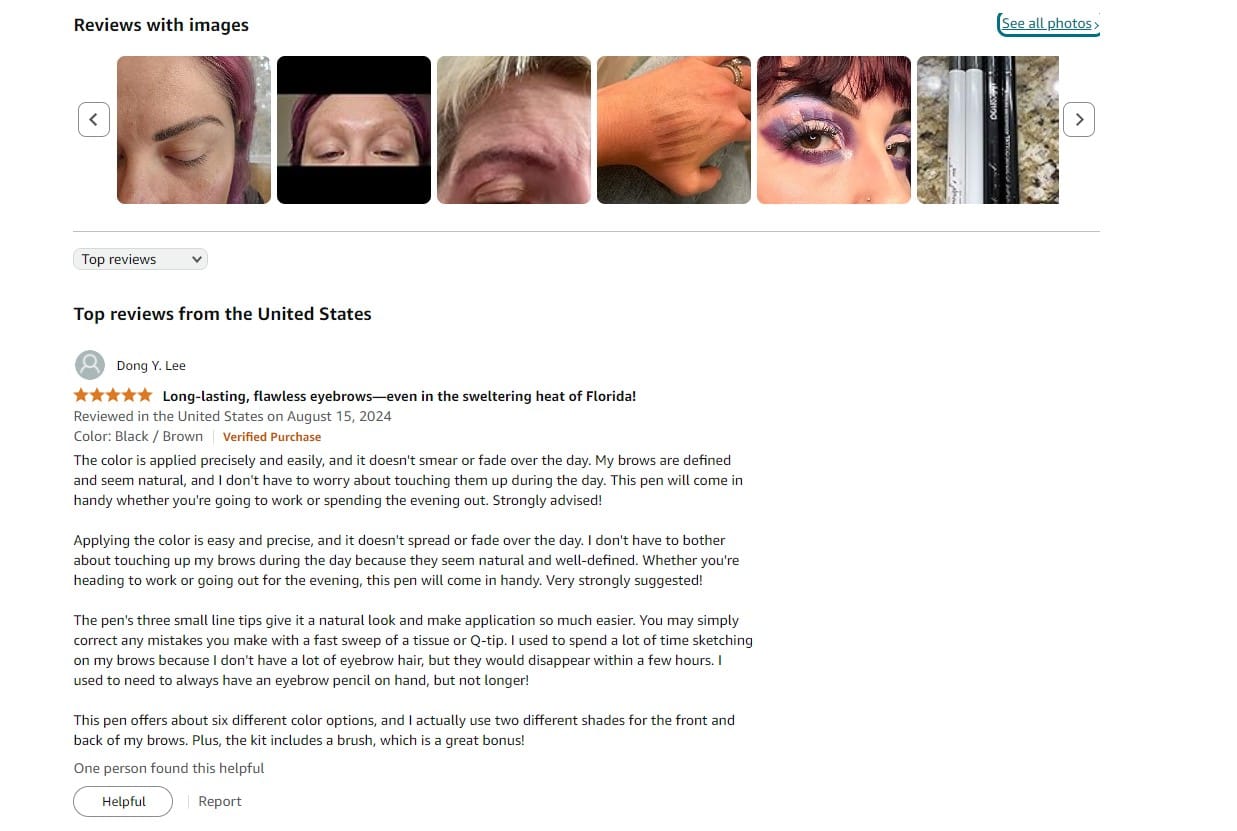The width and height of the screenshot is (1237, 831).
Task: Open the eyebrow pens product photo
Action: tap(988, 130)
